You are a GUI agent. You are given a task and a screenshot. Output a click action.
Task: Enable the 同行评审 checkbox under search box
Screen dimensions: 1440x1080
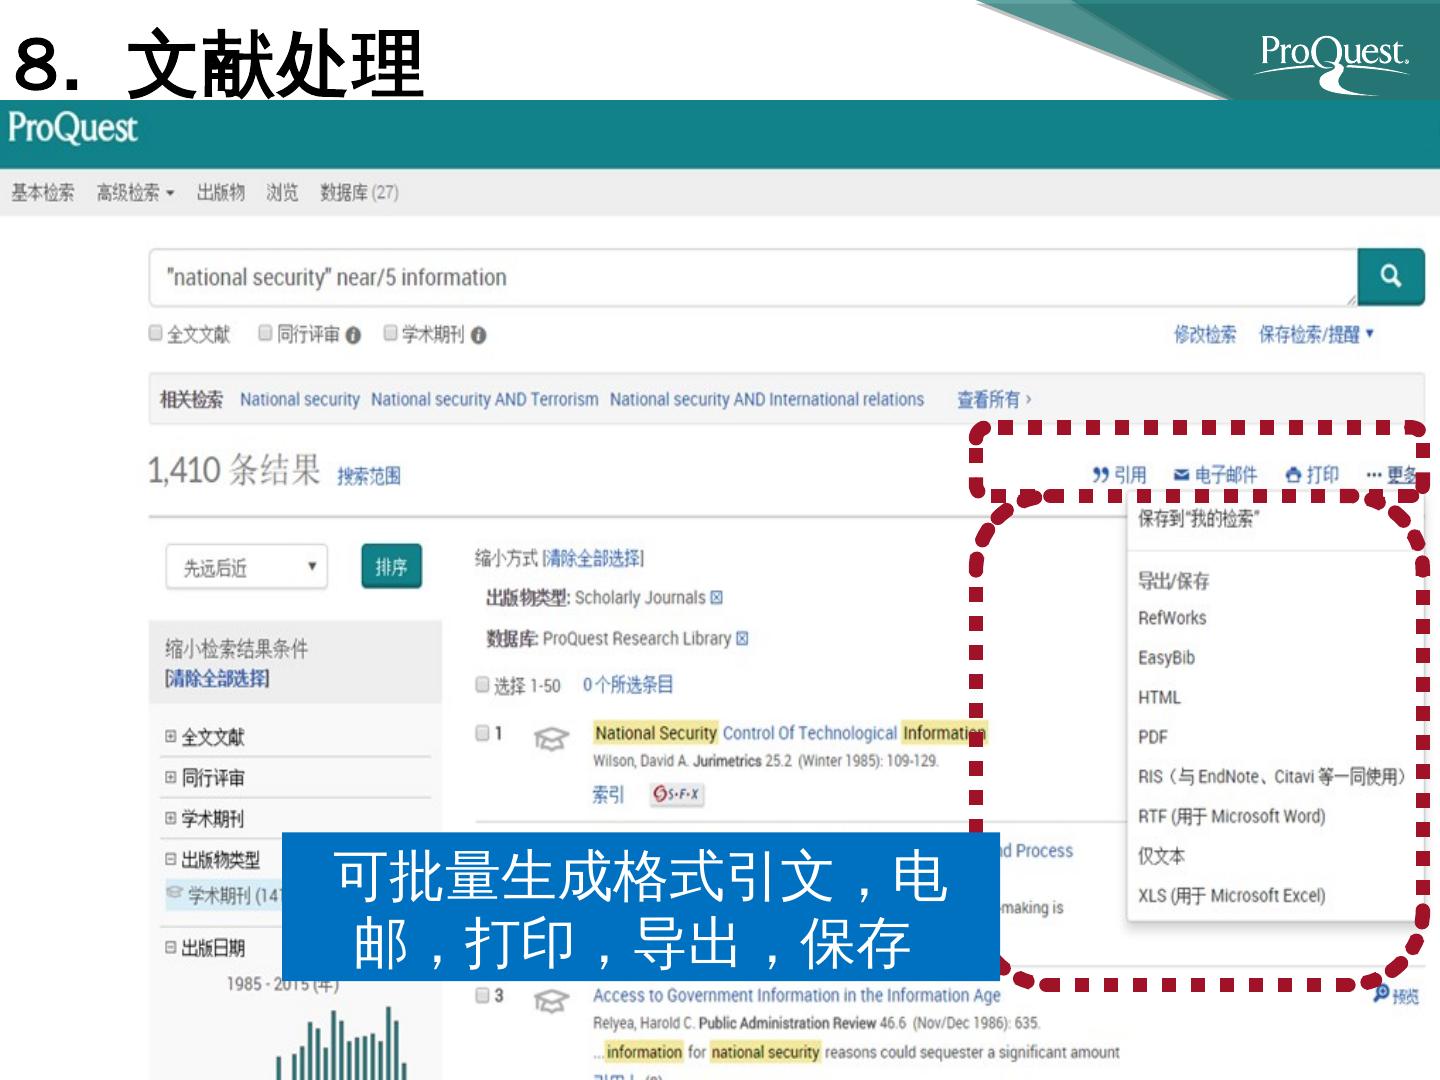coord(266,333)
